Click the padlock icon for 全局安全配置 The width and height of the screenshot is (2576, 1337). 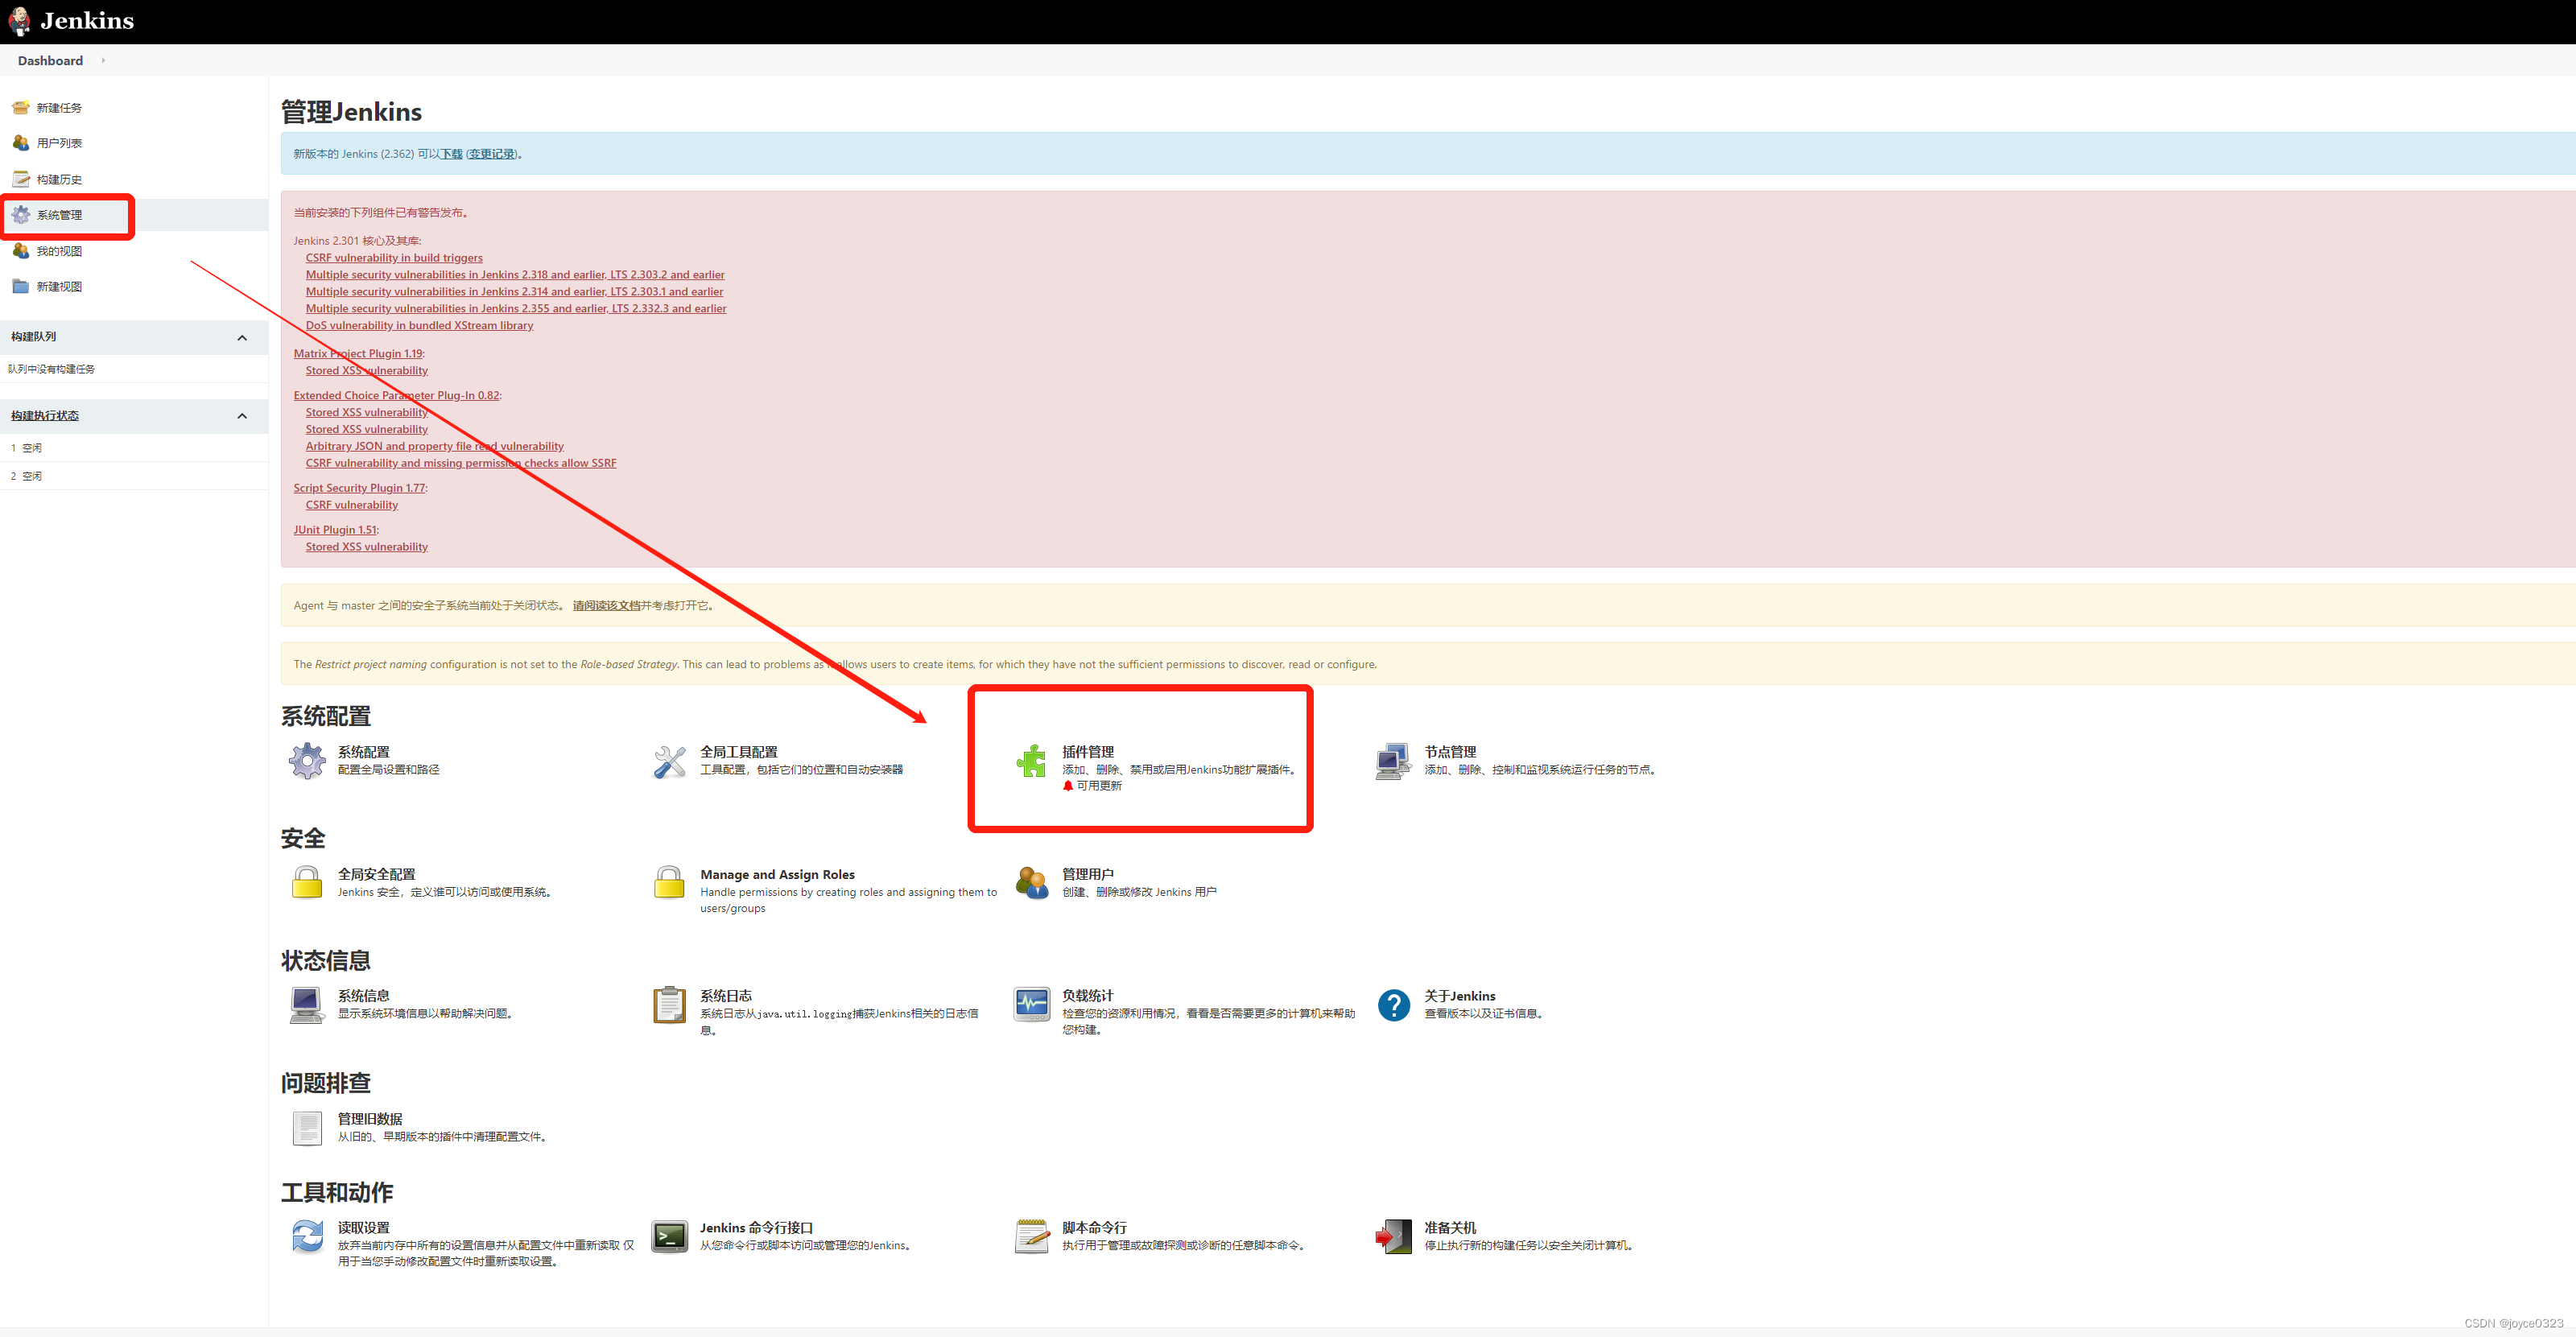(x=307, y=883)
